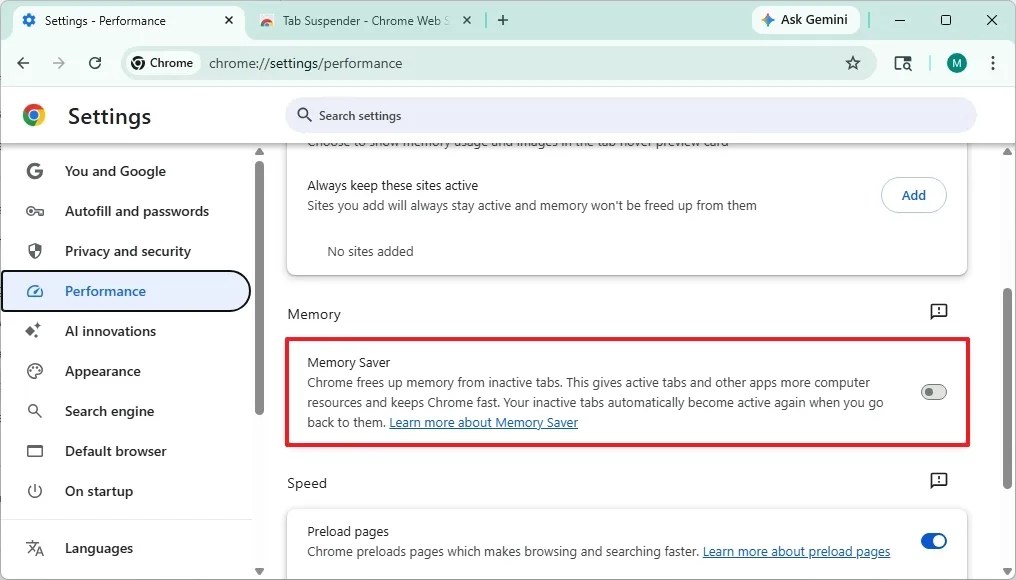The width and height of the screenshot is (1016, 580).
Task: Click the Memory section heading
Action: pyautogui.click(x=314, y=314)
